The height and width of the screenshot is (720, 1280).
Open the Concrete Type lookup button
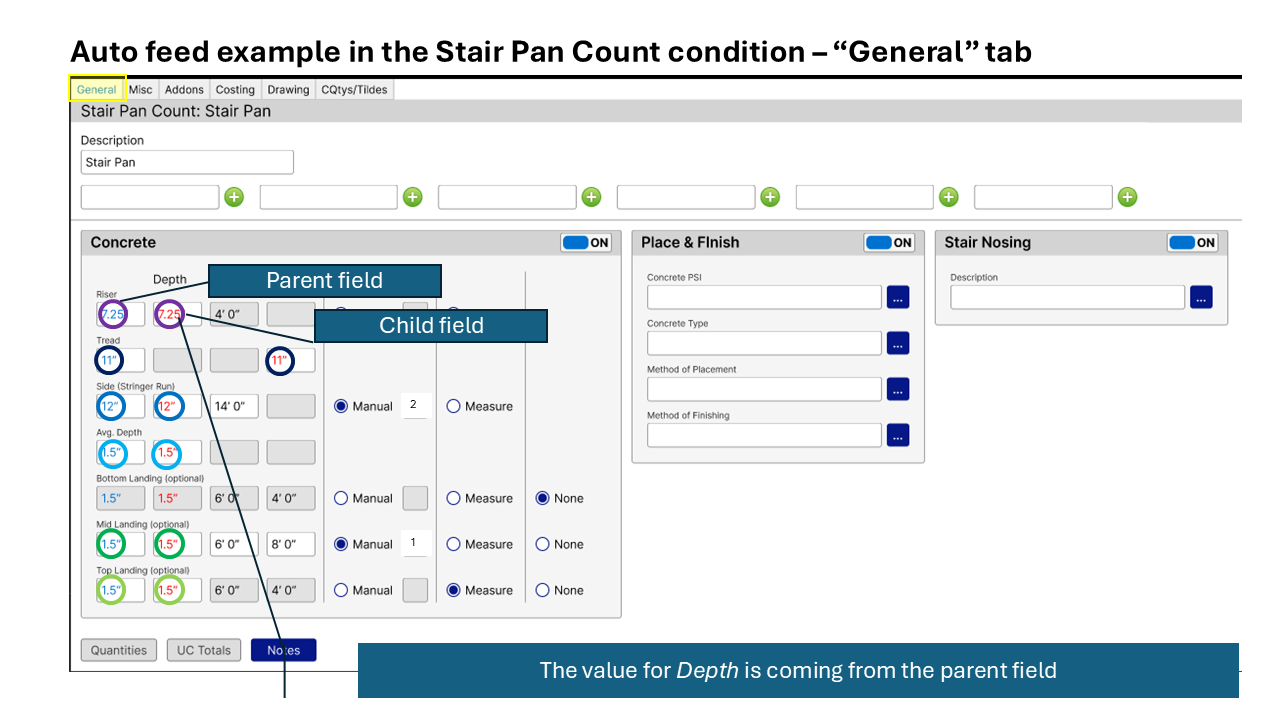tap(898, 343)
